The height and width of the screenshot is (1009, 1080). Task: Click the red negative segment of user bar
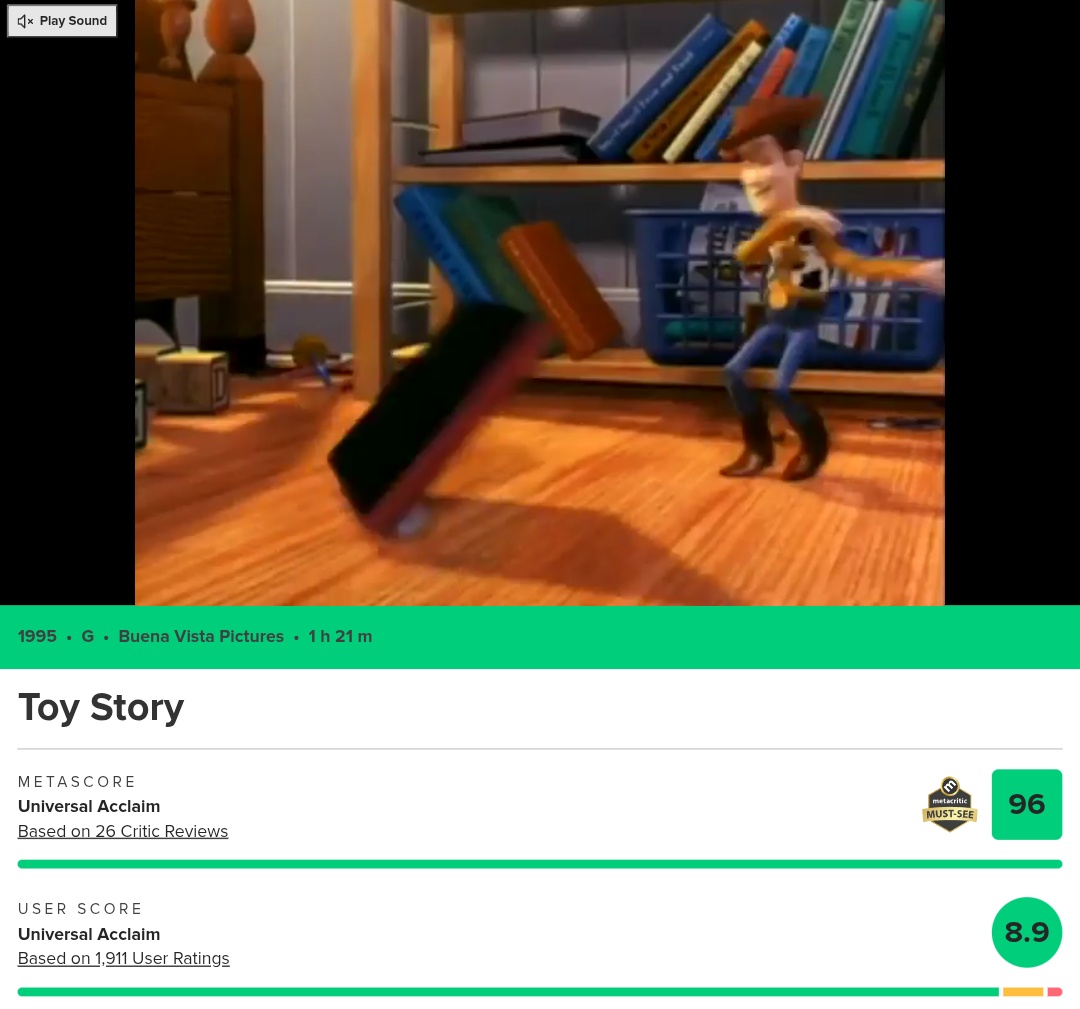pos(1055,992)
